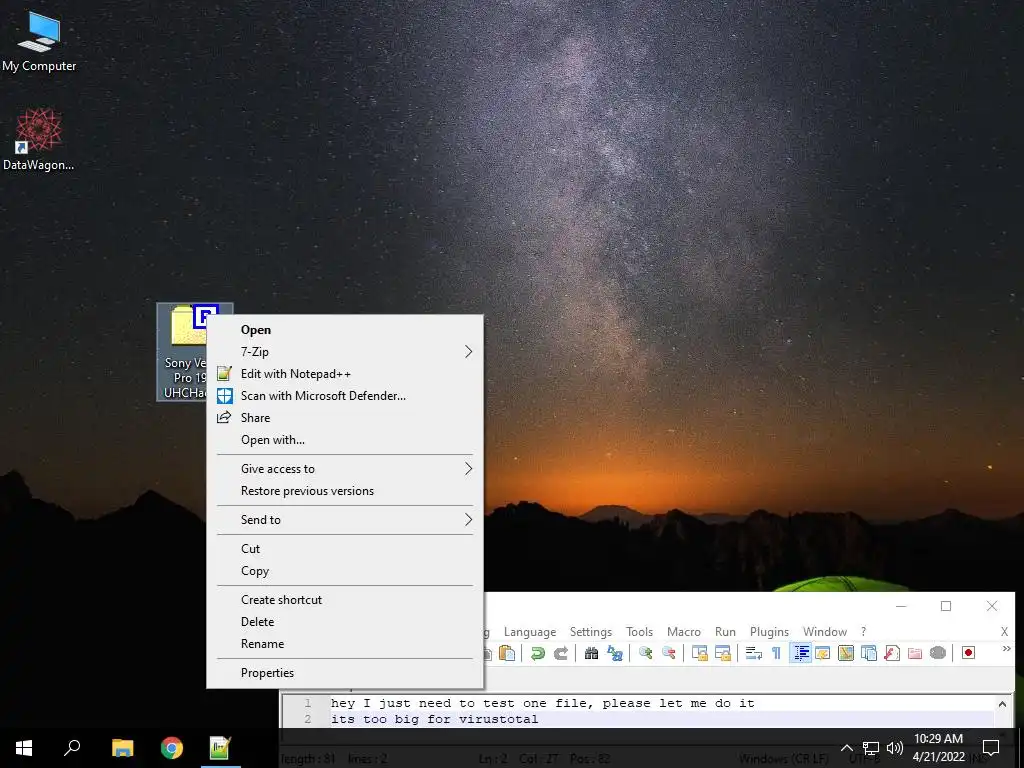Zoom out using the magnifier minus icon

coord(669,653)
